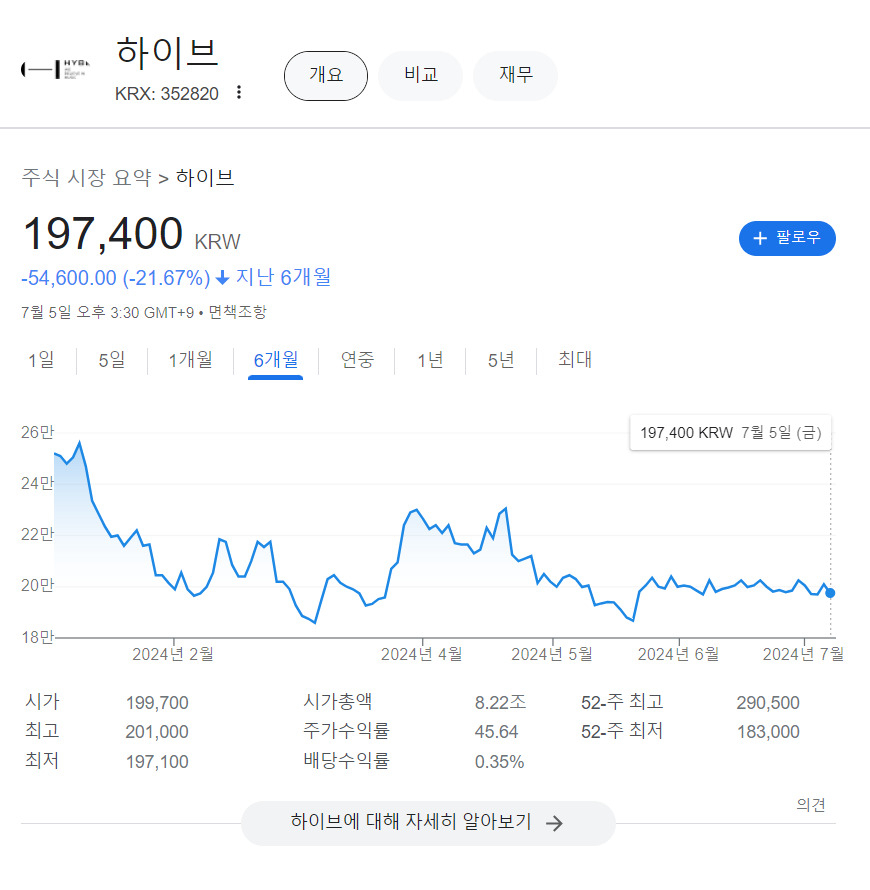Click the 20만 y-axis label
870x890 pixels.
coord(37,586)
